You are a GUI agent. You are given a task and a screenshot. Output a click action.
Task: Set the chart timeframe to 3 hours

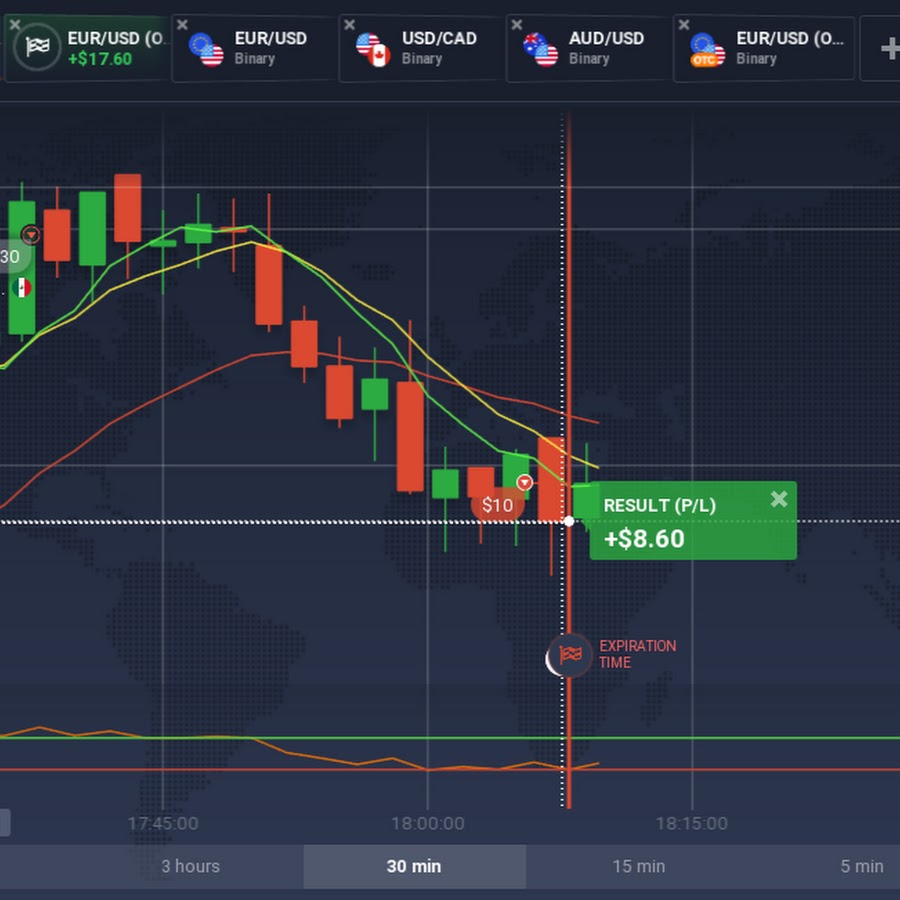190,866
